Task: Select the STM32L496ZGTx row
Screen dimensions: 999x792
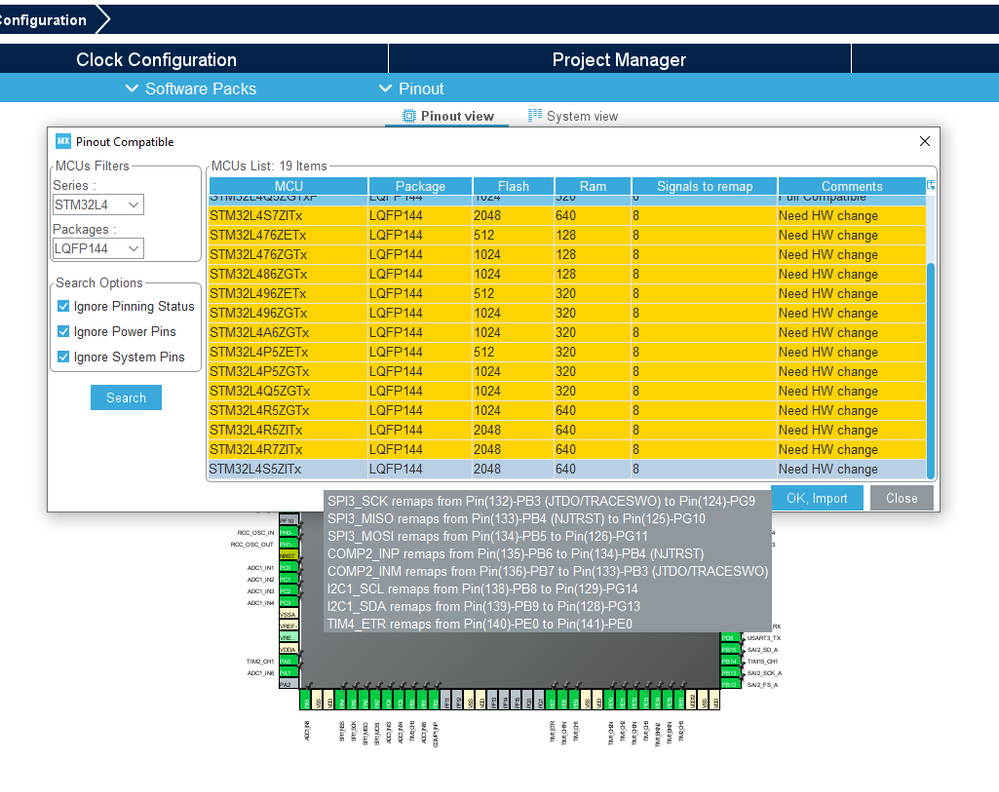Action: point(568,313)
